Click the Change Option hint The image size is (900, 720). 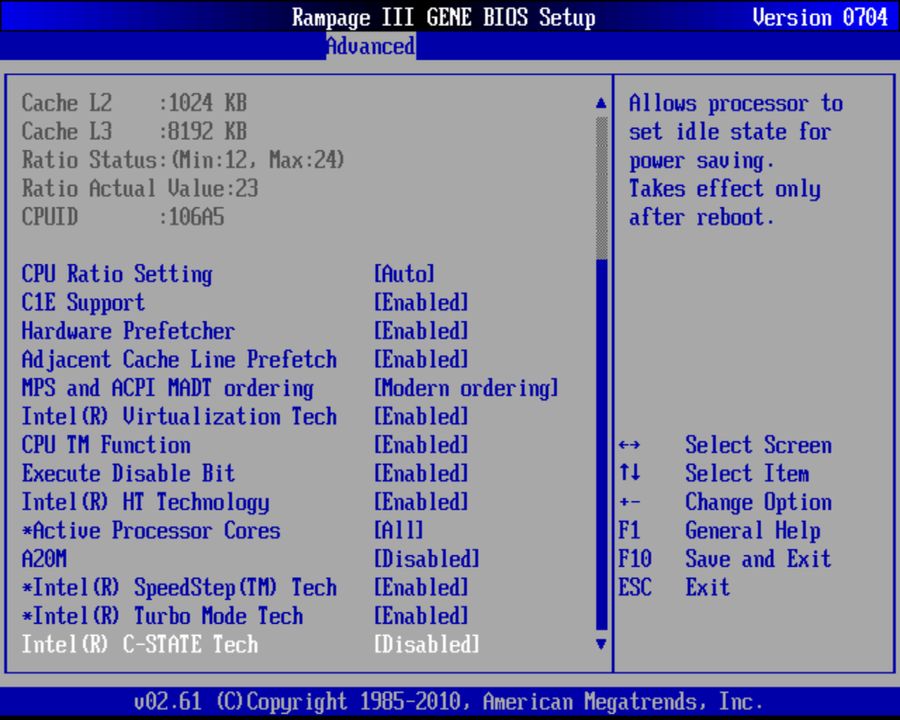pyautogui.click(x=758, y=502)
